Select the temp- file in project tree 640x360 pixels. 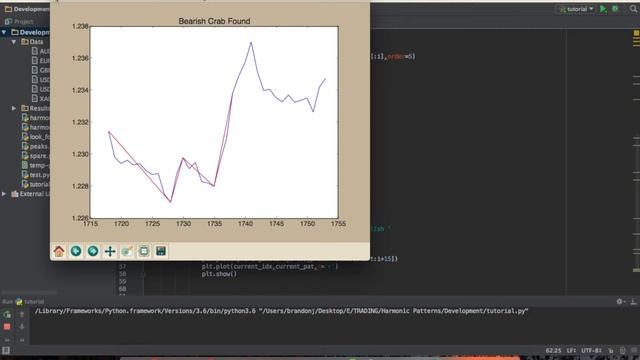coord(36,165)
